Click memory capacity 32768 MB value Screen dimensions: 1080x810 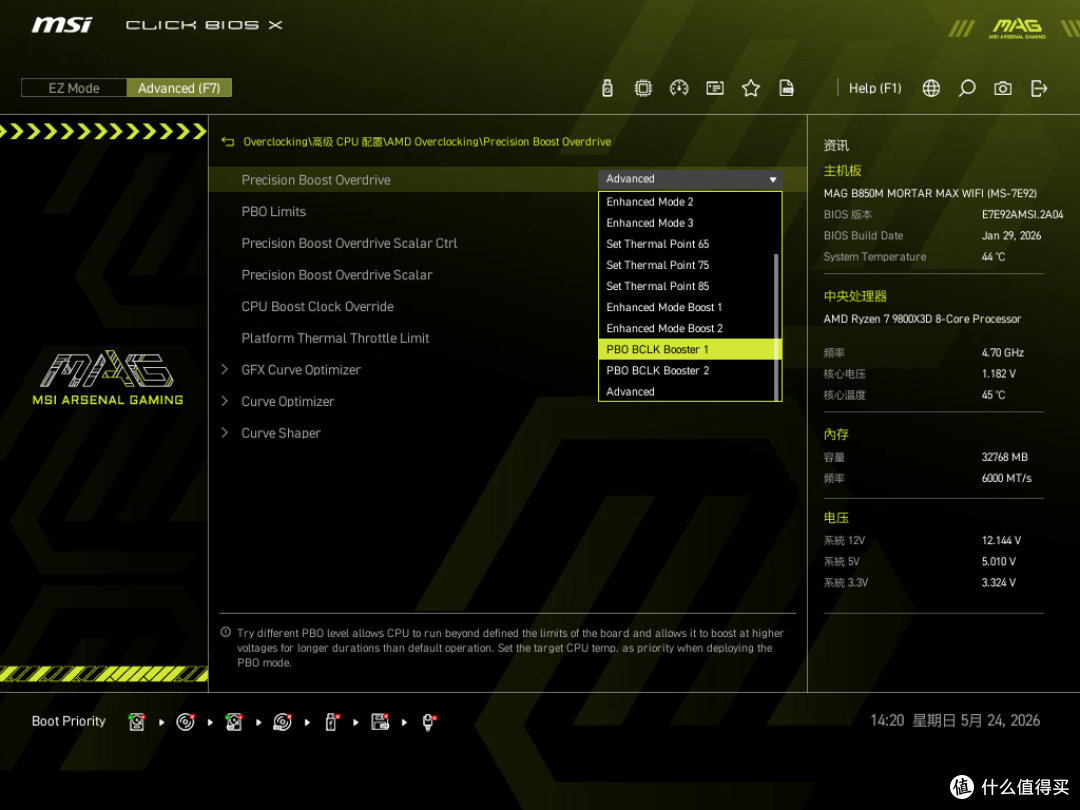pos(1005,457)
